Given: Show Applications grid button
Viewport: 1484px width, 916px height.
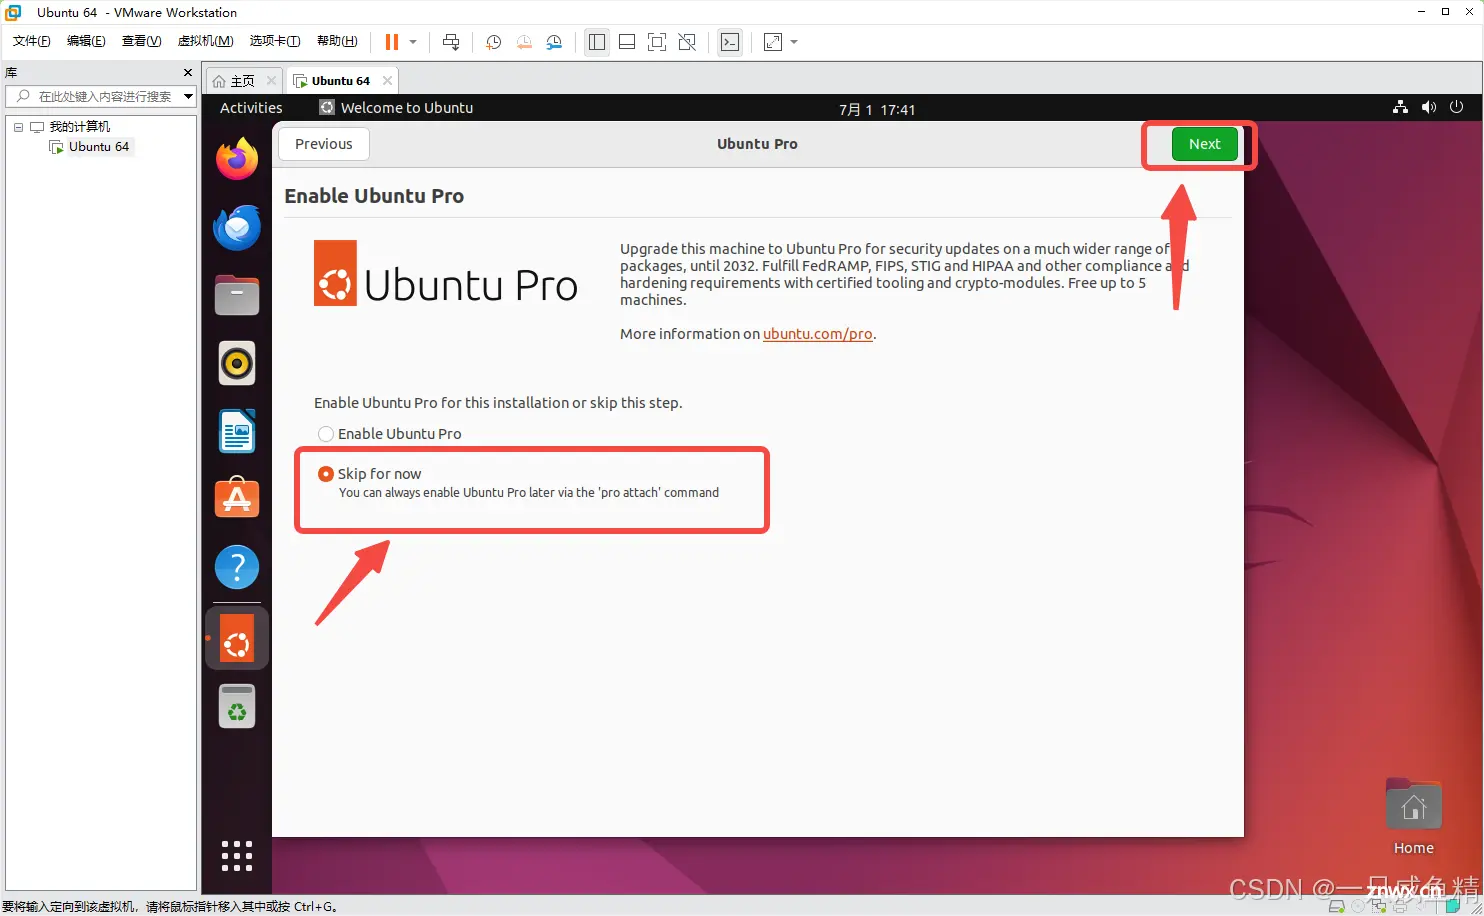Looking at the screenshot, I should [237, 856].
